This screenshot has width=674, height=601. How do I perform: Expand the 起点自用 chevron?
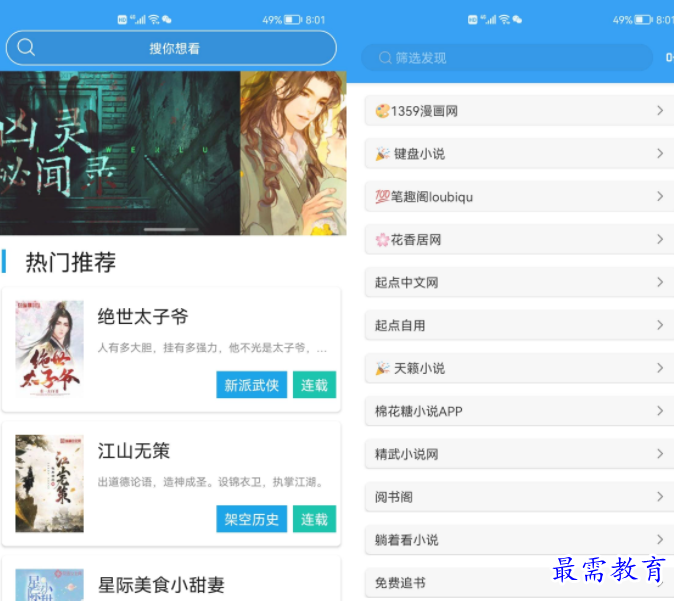[x=660, y=325]
